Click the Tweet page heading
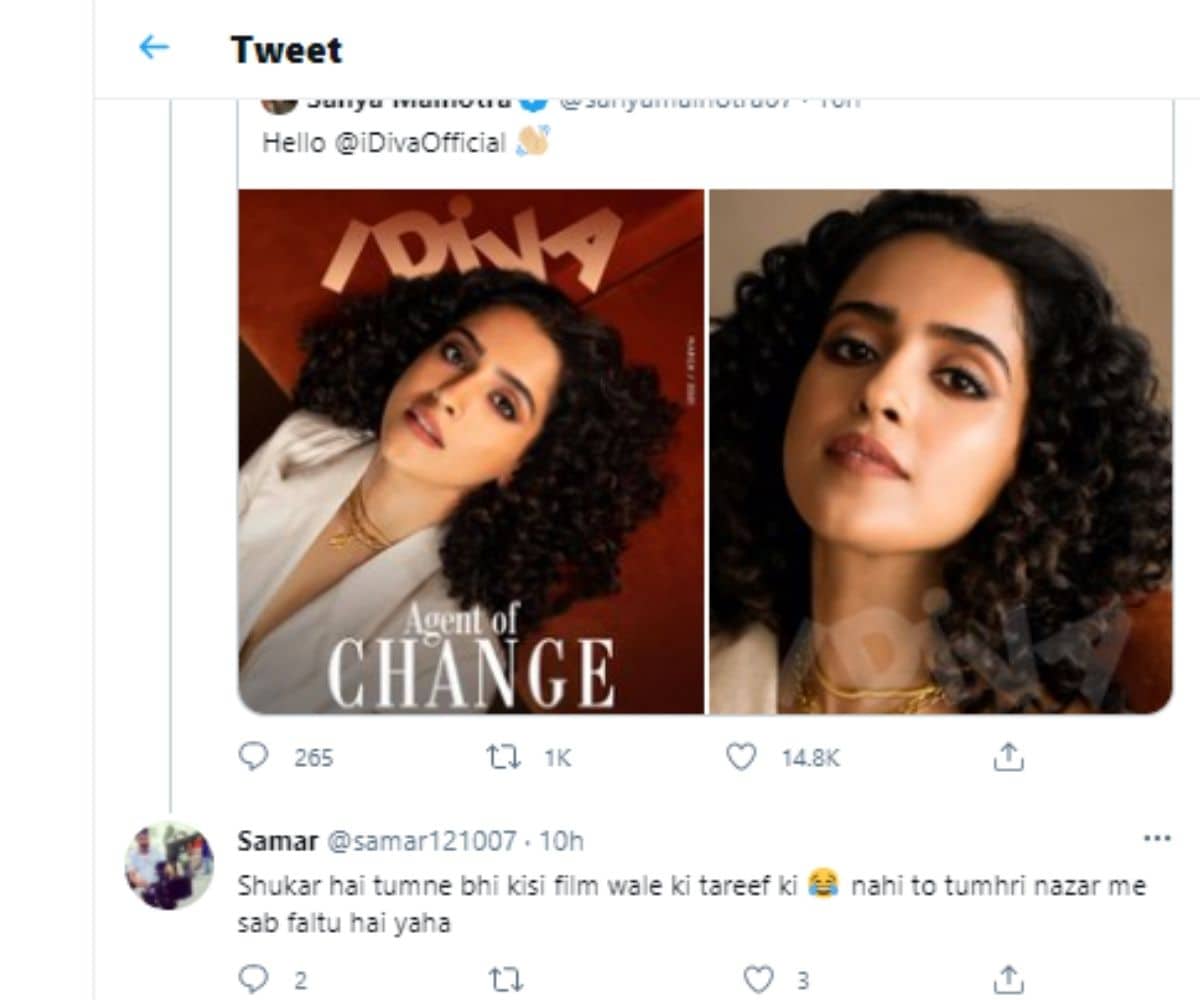This screenshot has height=1000, width=1200. click(286, 49)
